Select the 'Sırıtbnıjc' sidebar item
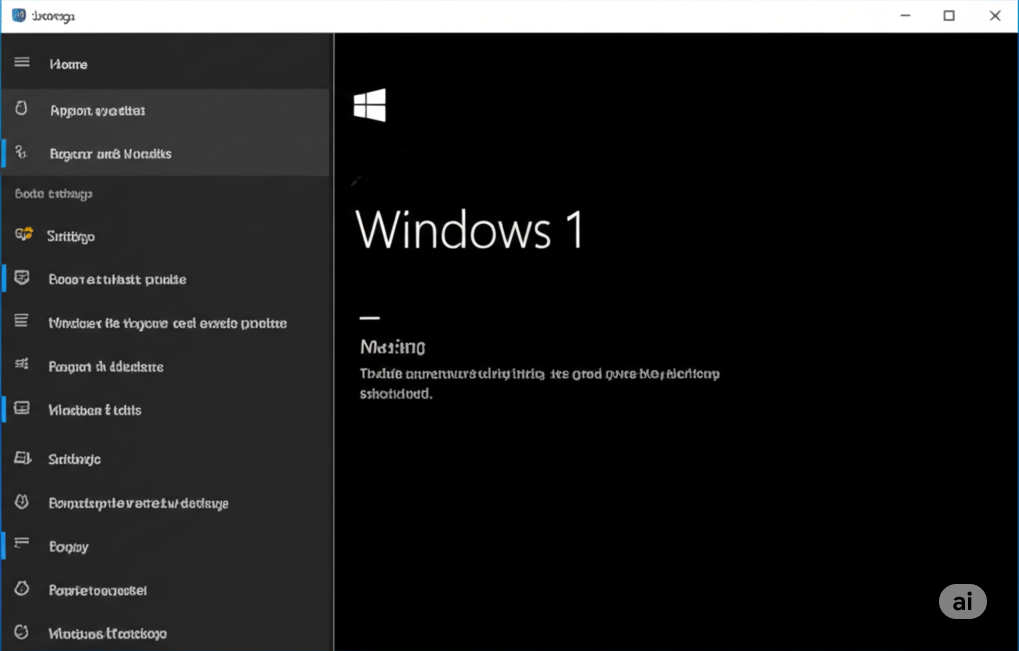Viewport: 1019px width, 651px height. [x=75, y=459]
